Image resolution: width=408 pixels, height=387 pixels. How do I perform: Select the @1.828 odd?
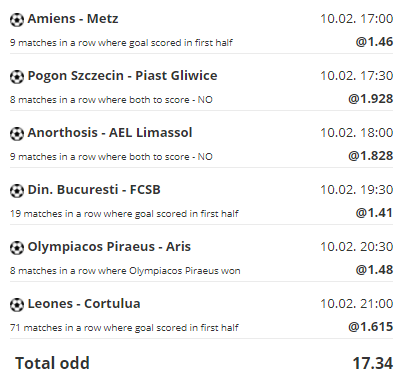pos(371,156)
